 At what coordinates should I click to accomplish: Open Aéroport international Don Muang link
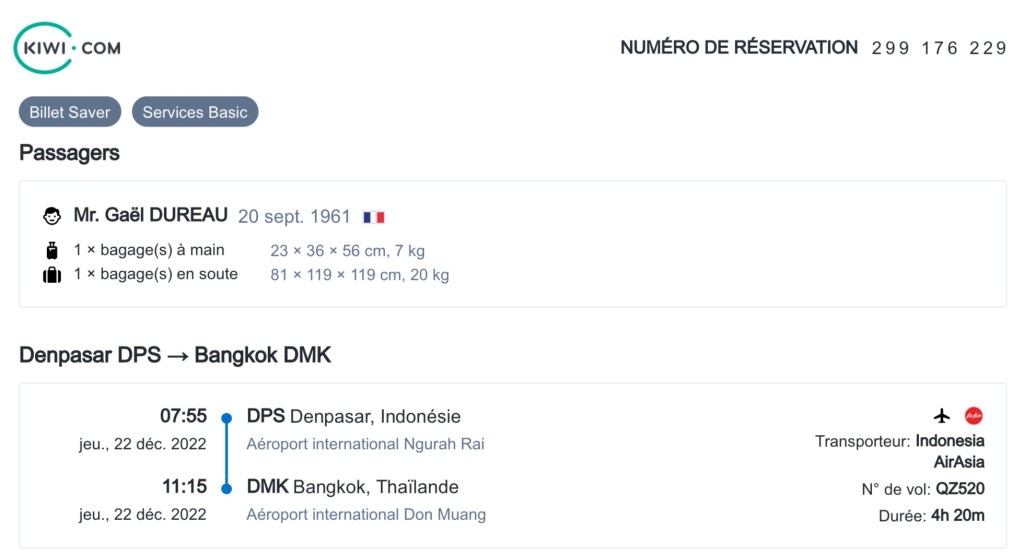click(x=366, y=515)
